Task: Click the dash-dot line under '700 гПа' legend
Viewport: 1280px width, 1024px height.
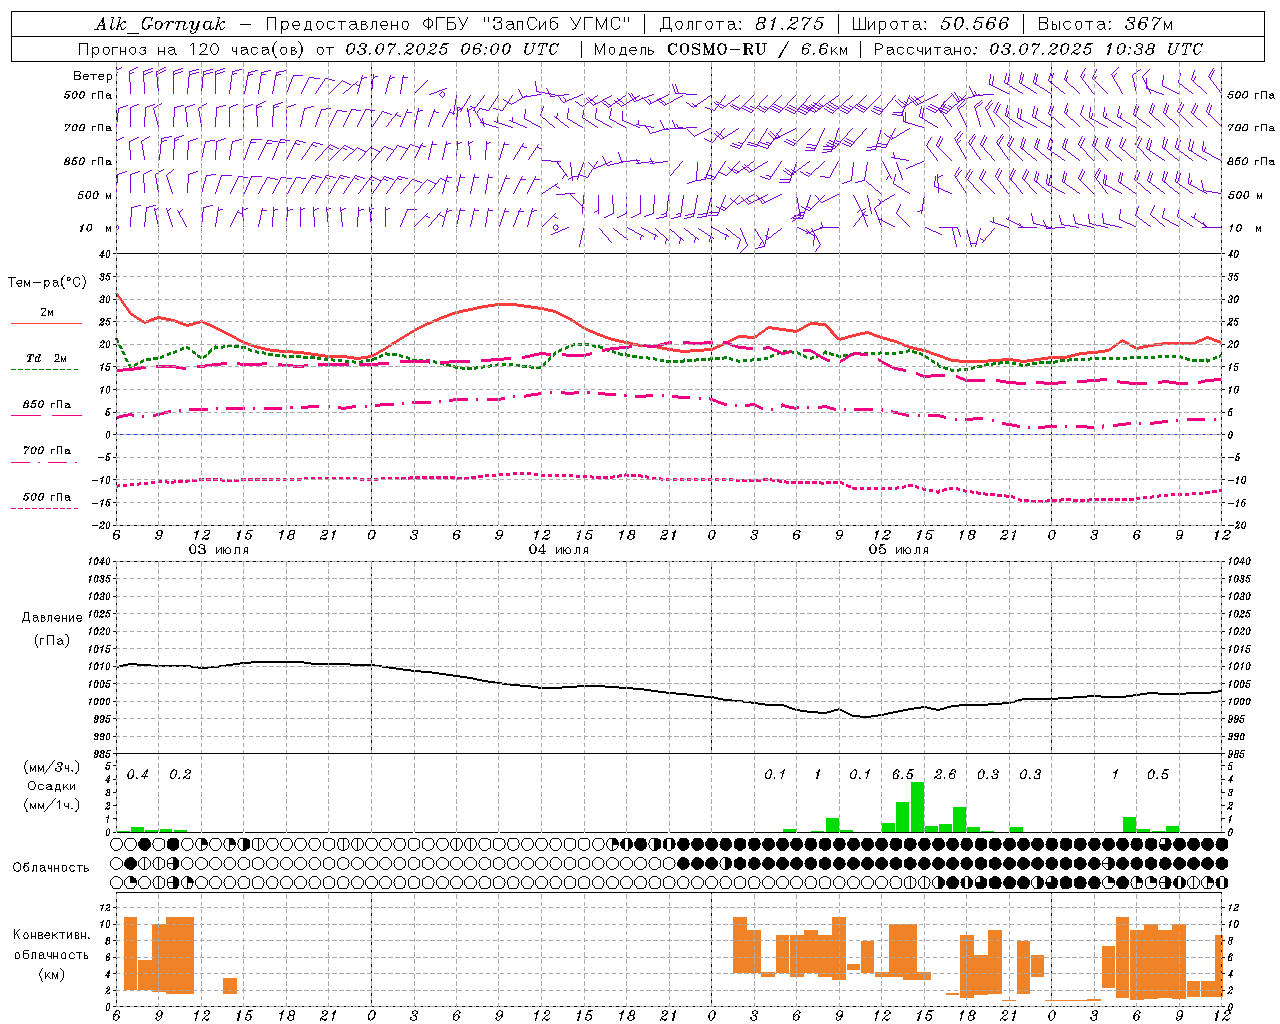Action: [x=45, y=462]
